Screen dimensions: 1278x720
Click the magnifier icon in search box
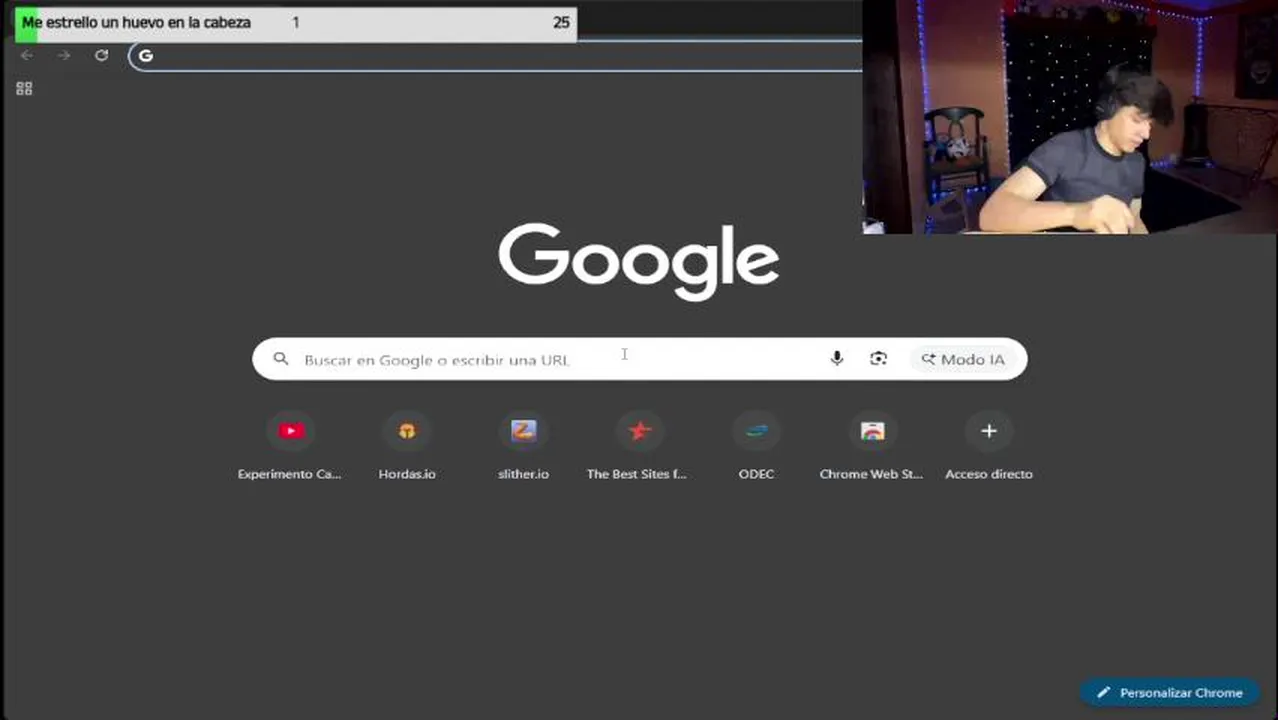(281, 359)
